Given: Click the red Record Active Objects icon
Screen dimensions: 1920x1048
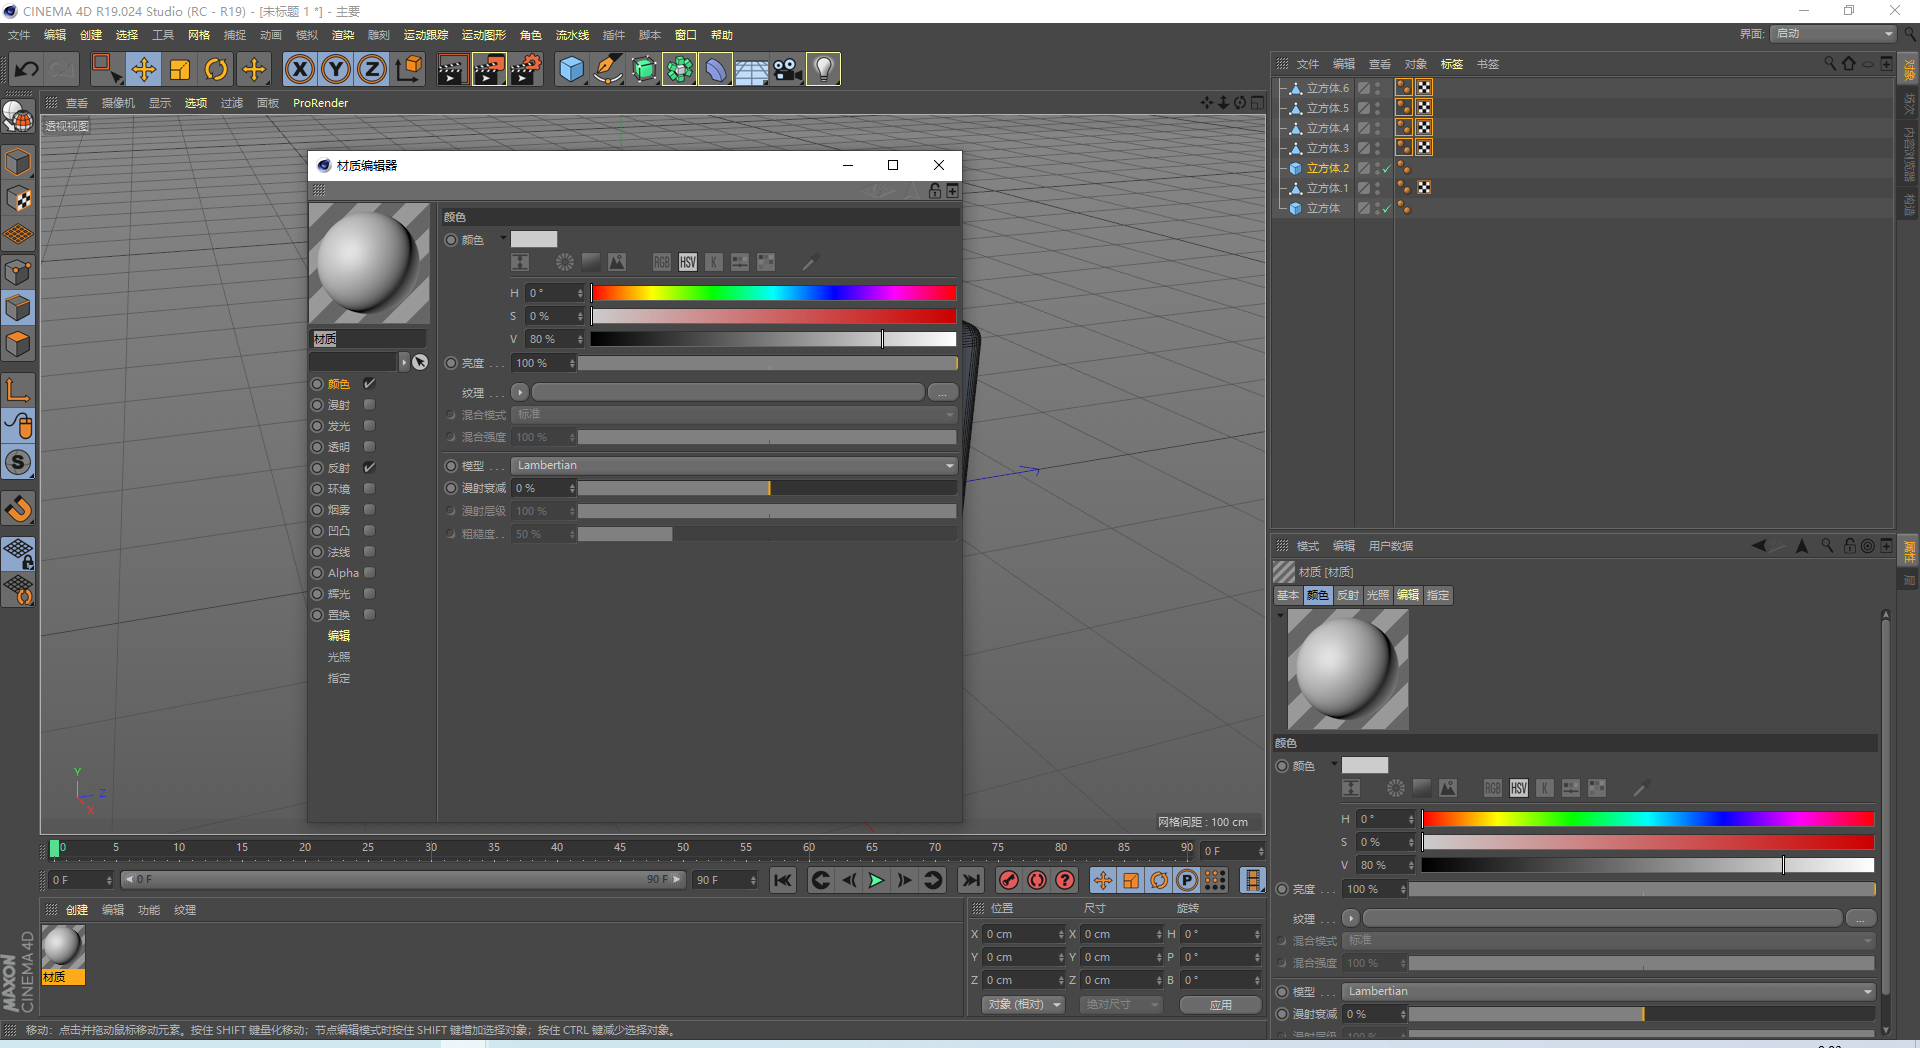Looking at the screenshot, I should pos(1009,880).
